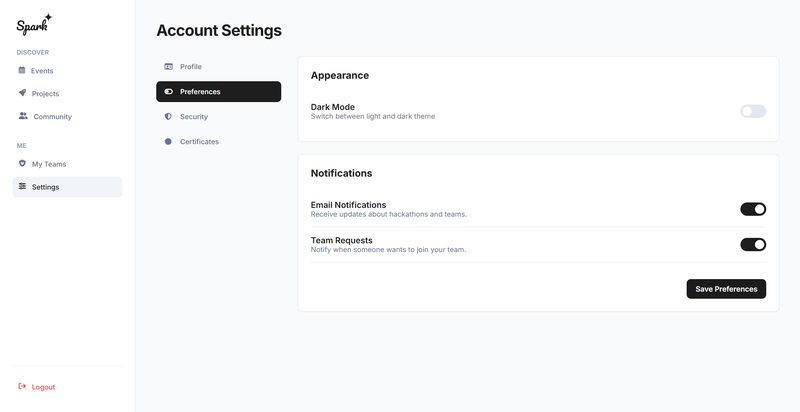Screen dimensions: 800x412
Task: Click the Settings sliders icon in sidebar
Action: click(x=22, y=186)
